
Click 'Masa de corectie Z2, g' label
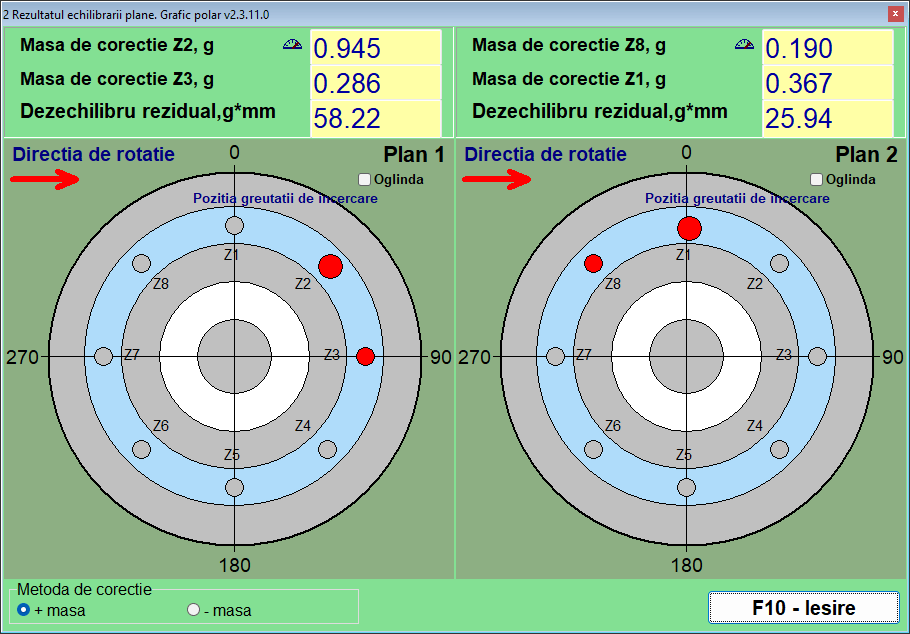tap(117, 45)
